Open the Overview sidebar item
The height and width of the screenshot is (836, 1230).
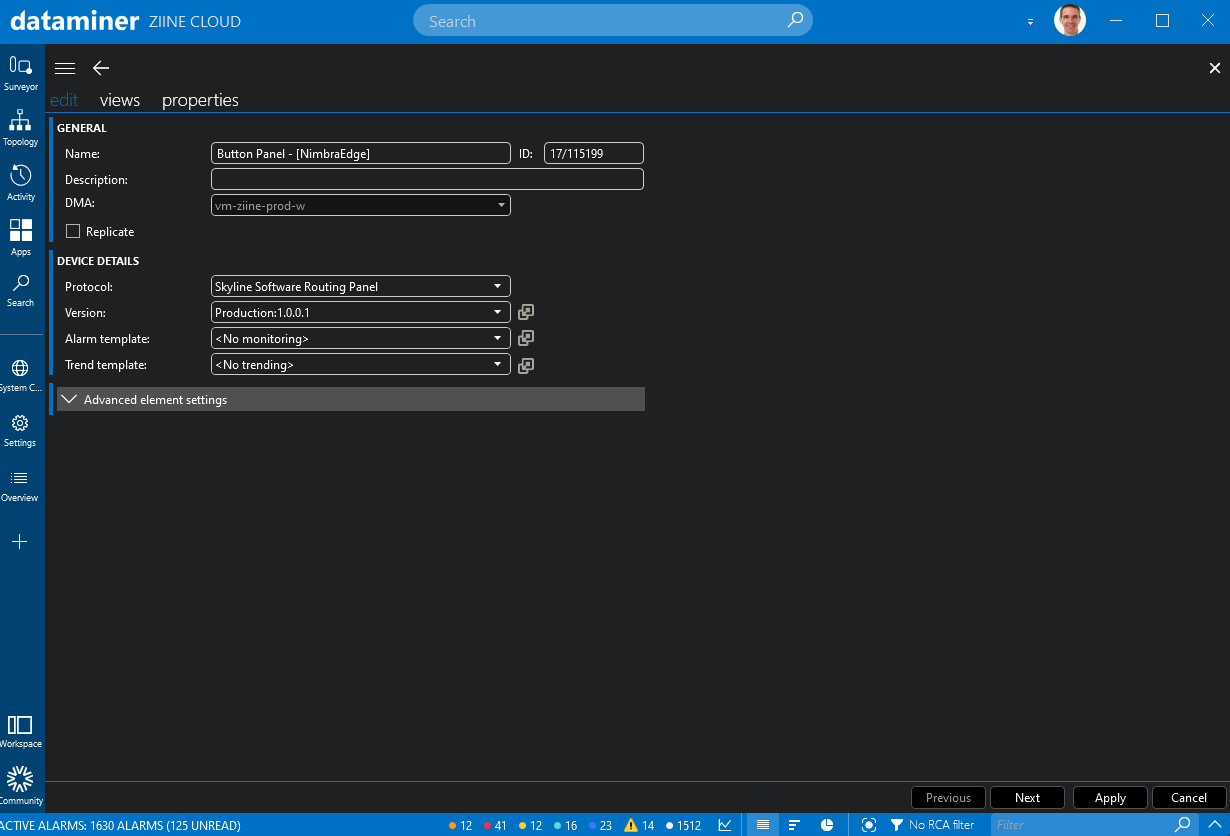(21, 485)
